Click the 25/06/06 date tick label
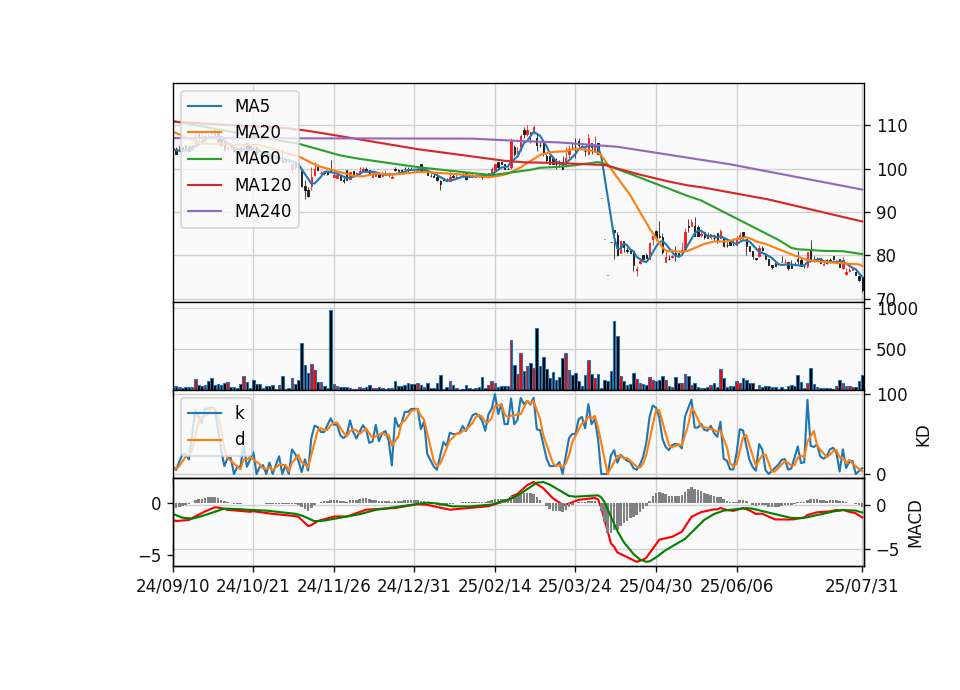Viewport: 960px width, 690px height. tap(736, 586)
